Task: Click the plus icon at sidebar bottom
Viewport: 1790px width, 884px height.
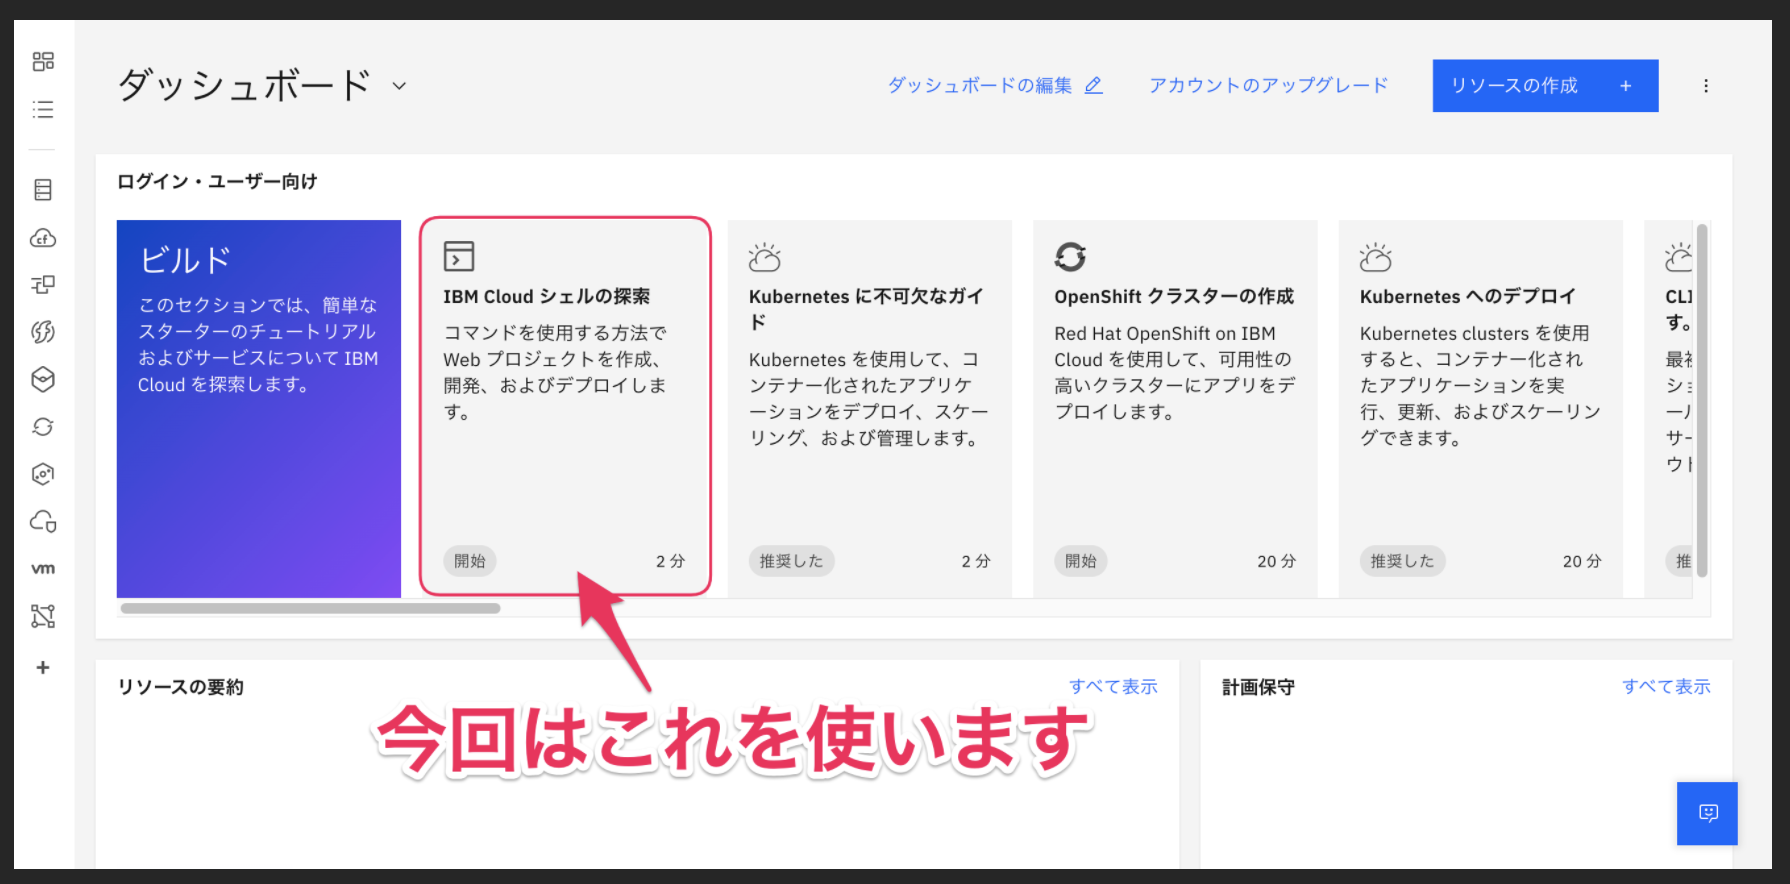Action: tap(43, 667)
